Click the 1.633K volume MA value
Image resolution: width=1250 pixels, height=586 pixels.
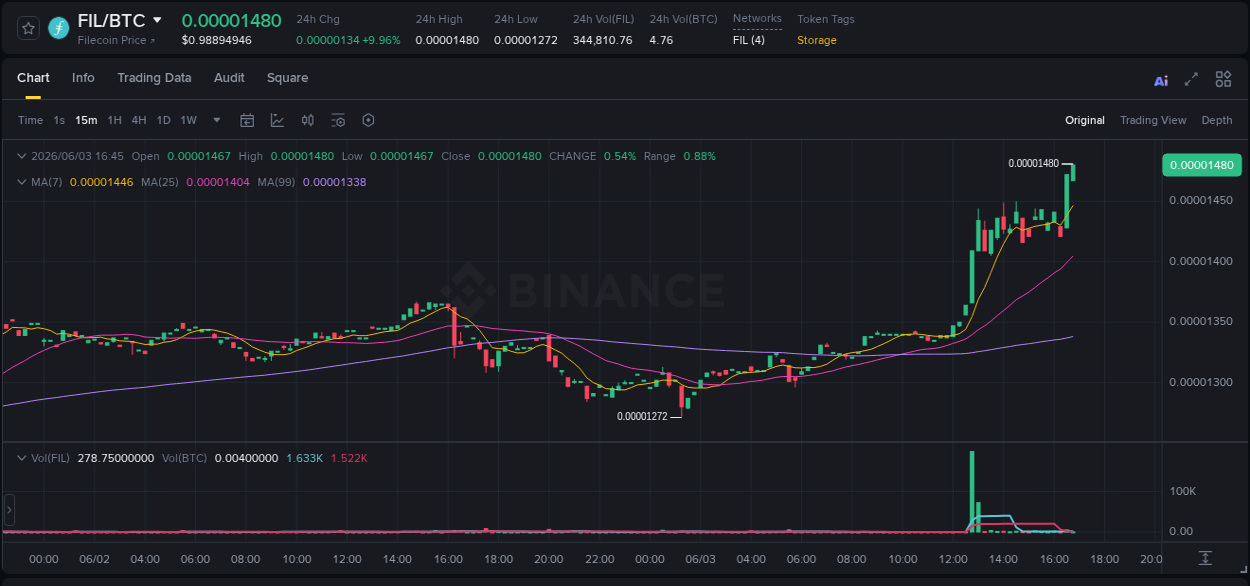click(x=304, y=457)
